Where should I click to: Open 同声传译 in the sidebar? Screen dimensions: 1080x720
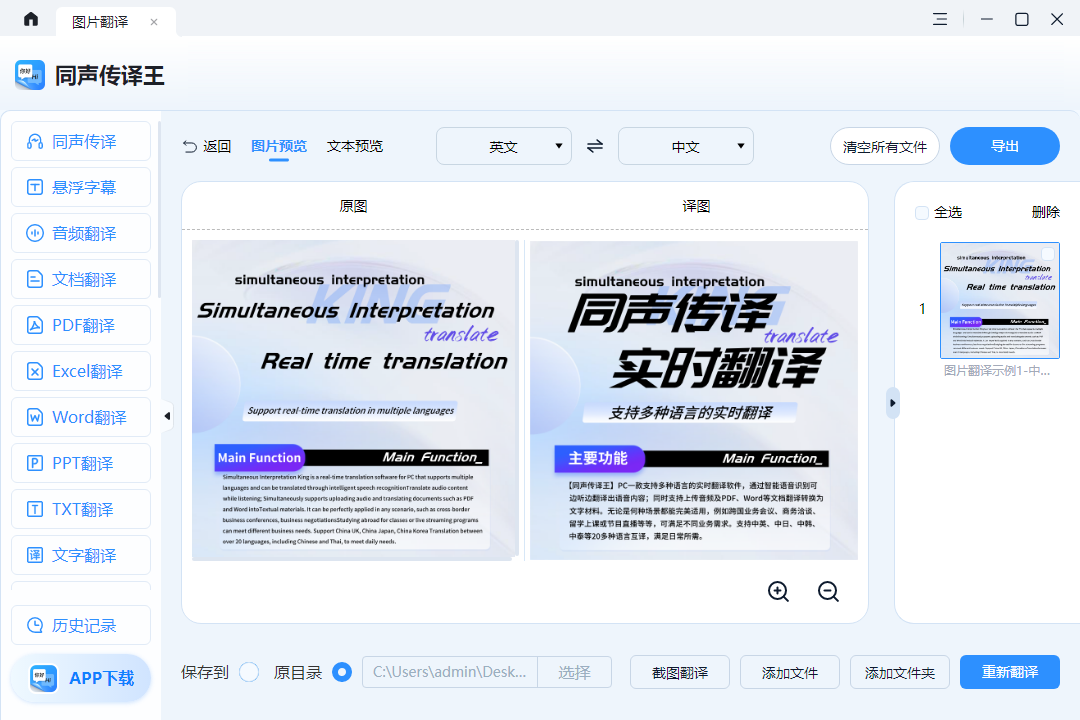pyautogui.click(x=81, y=141)
